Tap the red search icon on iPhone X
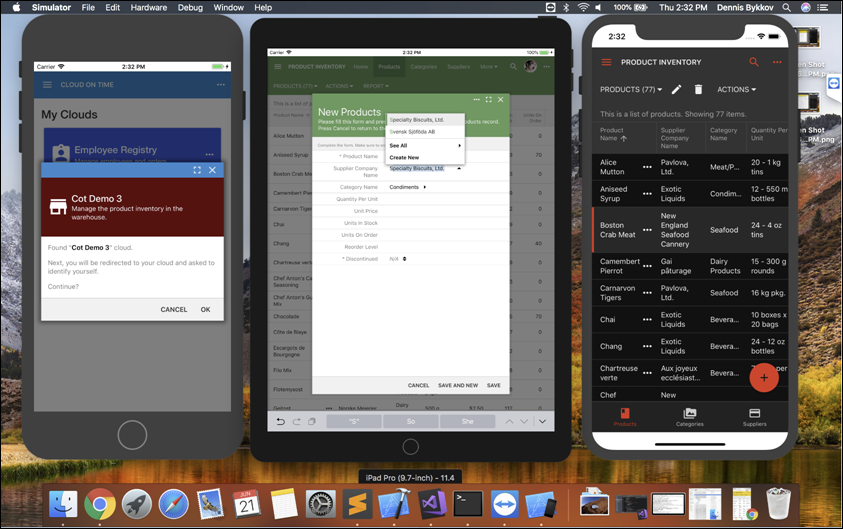Screen dimensions: 843x529 [754, 62]
